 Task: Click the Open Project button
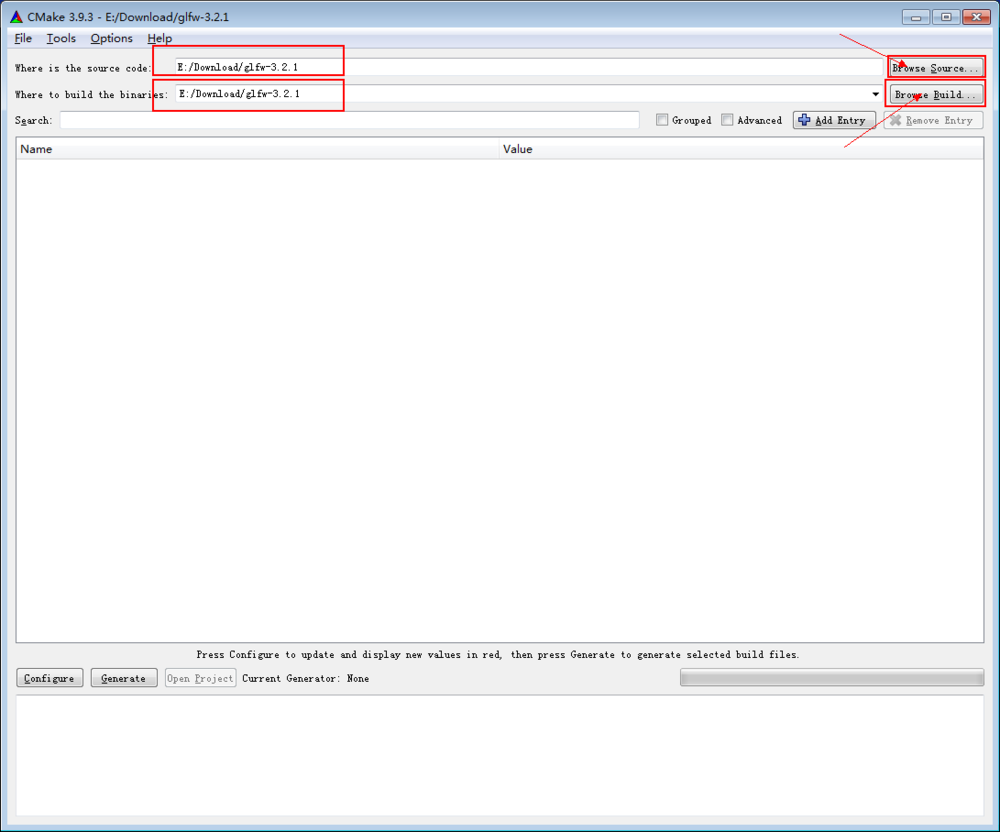(x=200, y=678)
